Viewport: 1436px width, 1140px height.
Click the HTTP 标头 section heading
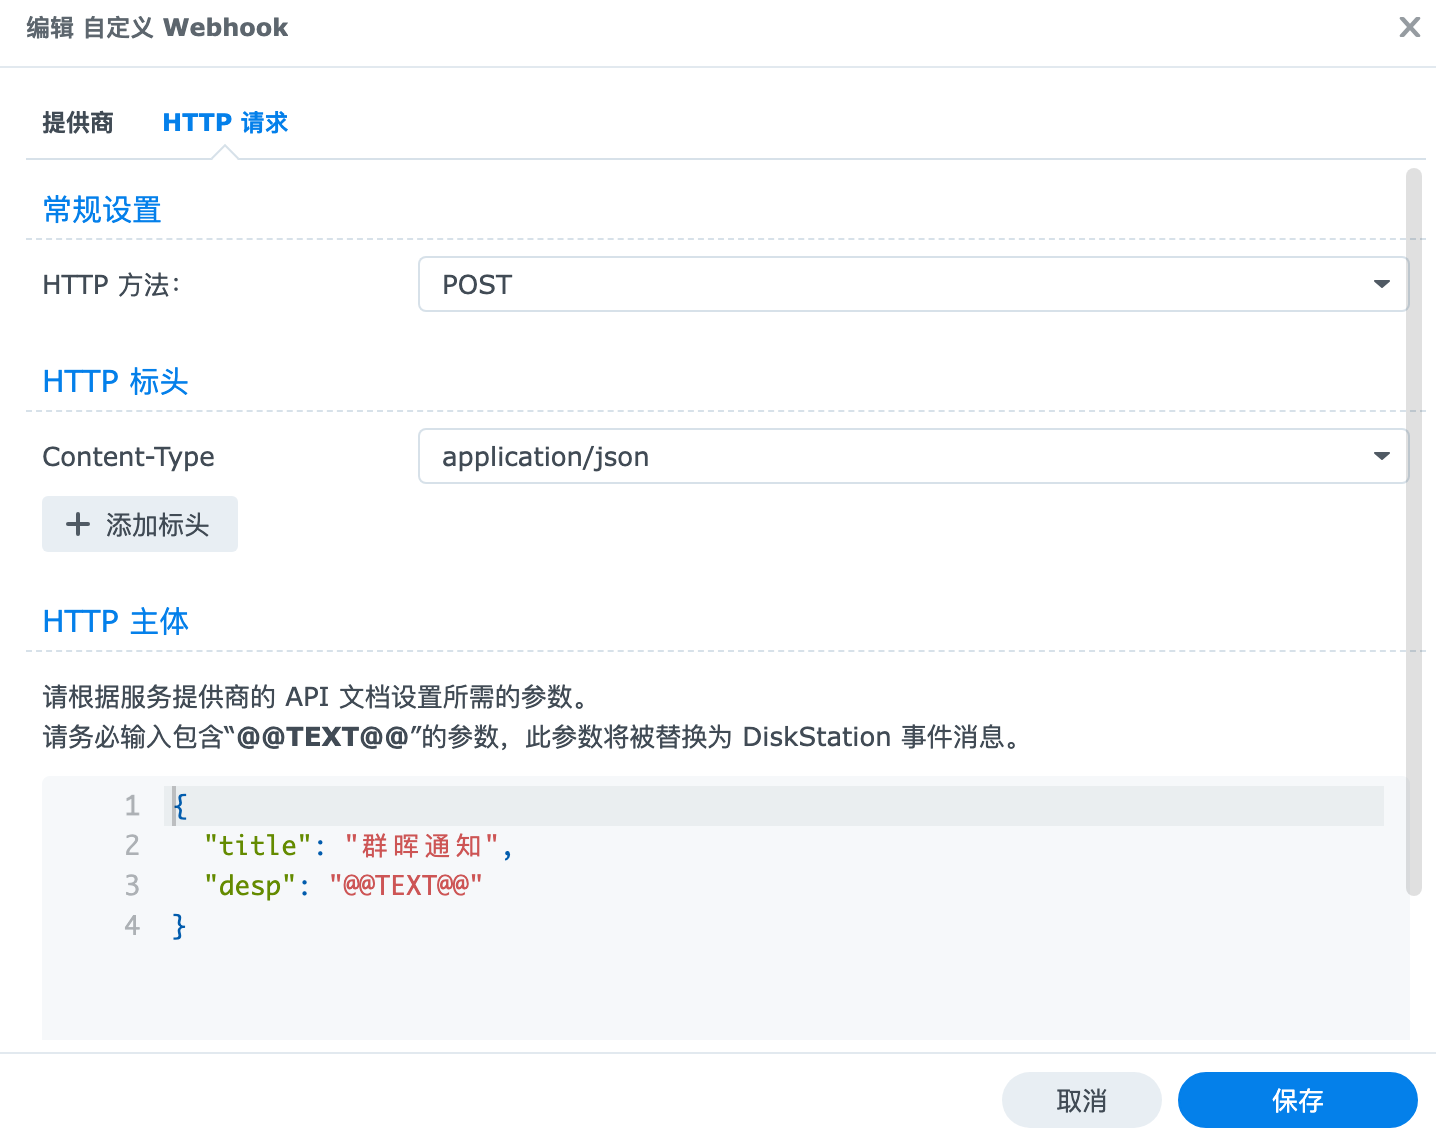pyautogui.click(x=116, y=381)
